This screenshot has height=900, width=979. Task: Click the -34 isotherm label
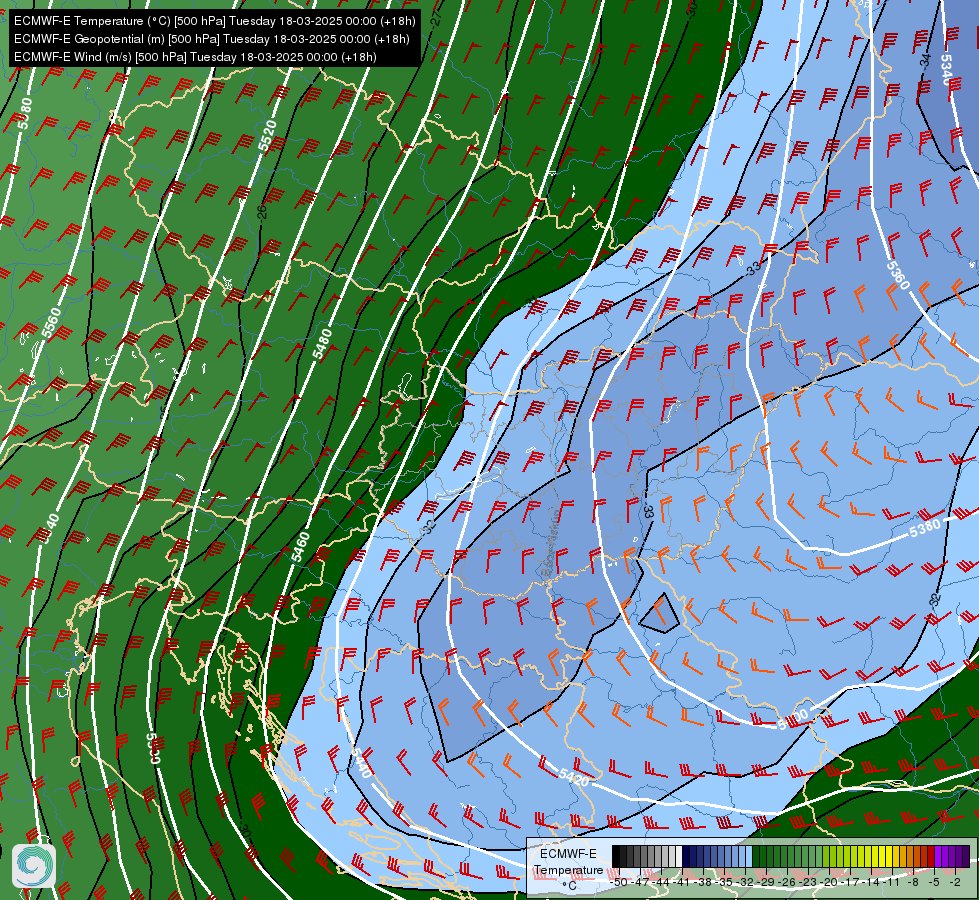pyautogui.click(x=926, y=61)
